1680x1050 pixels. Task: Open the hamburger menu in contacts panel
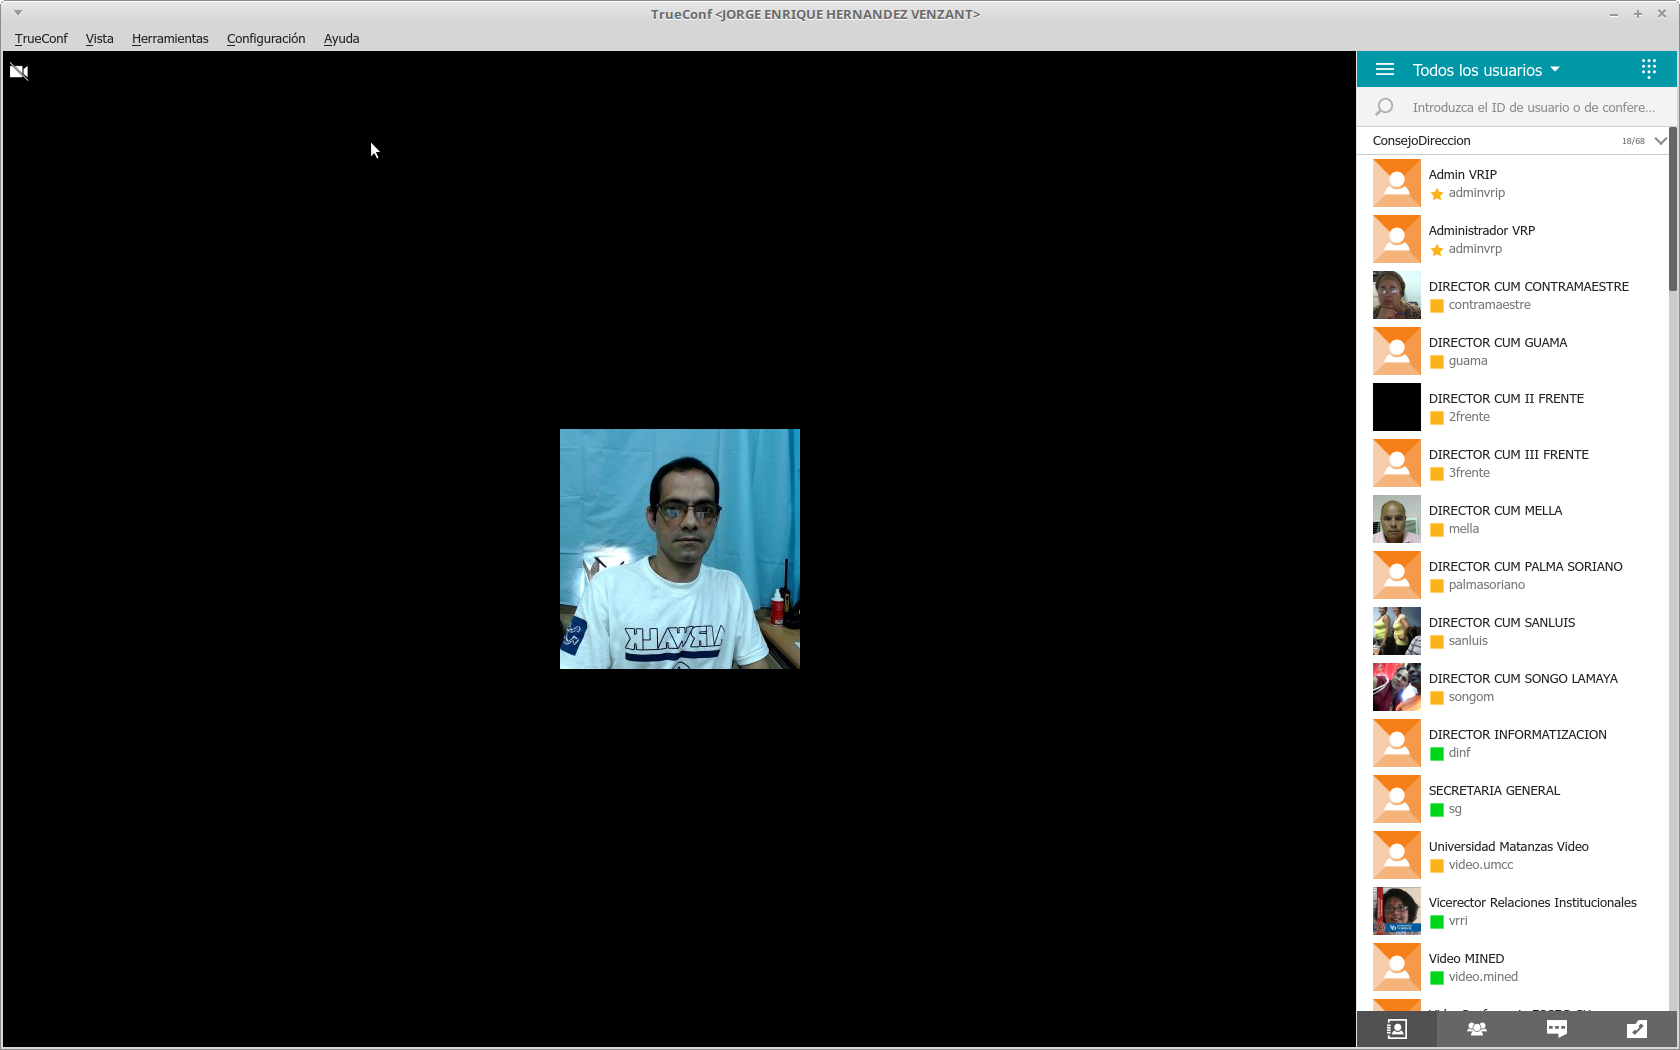1385,70
